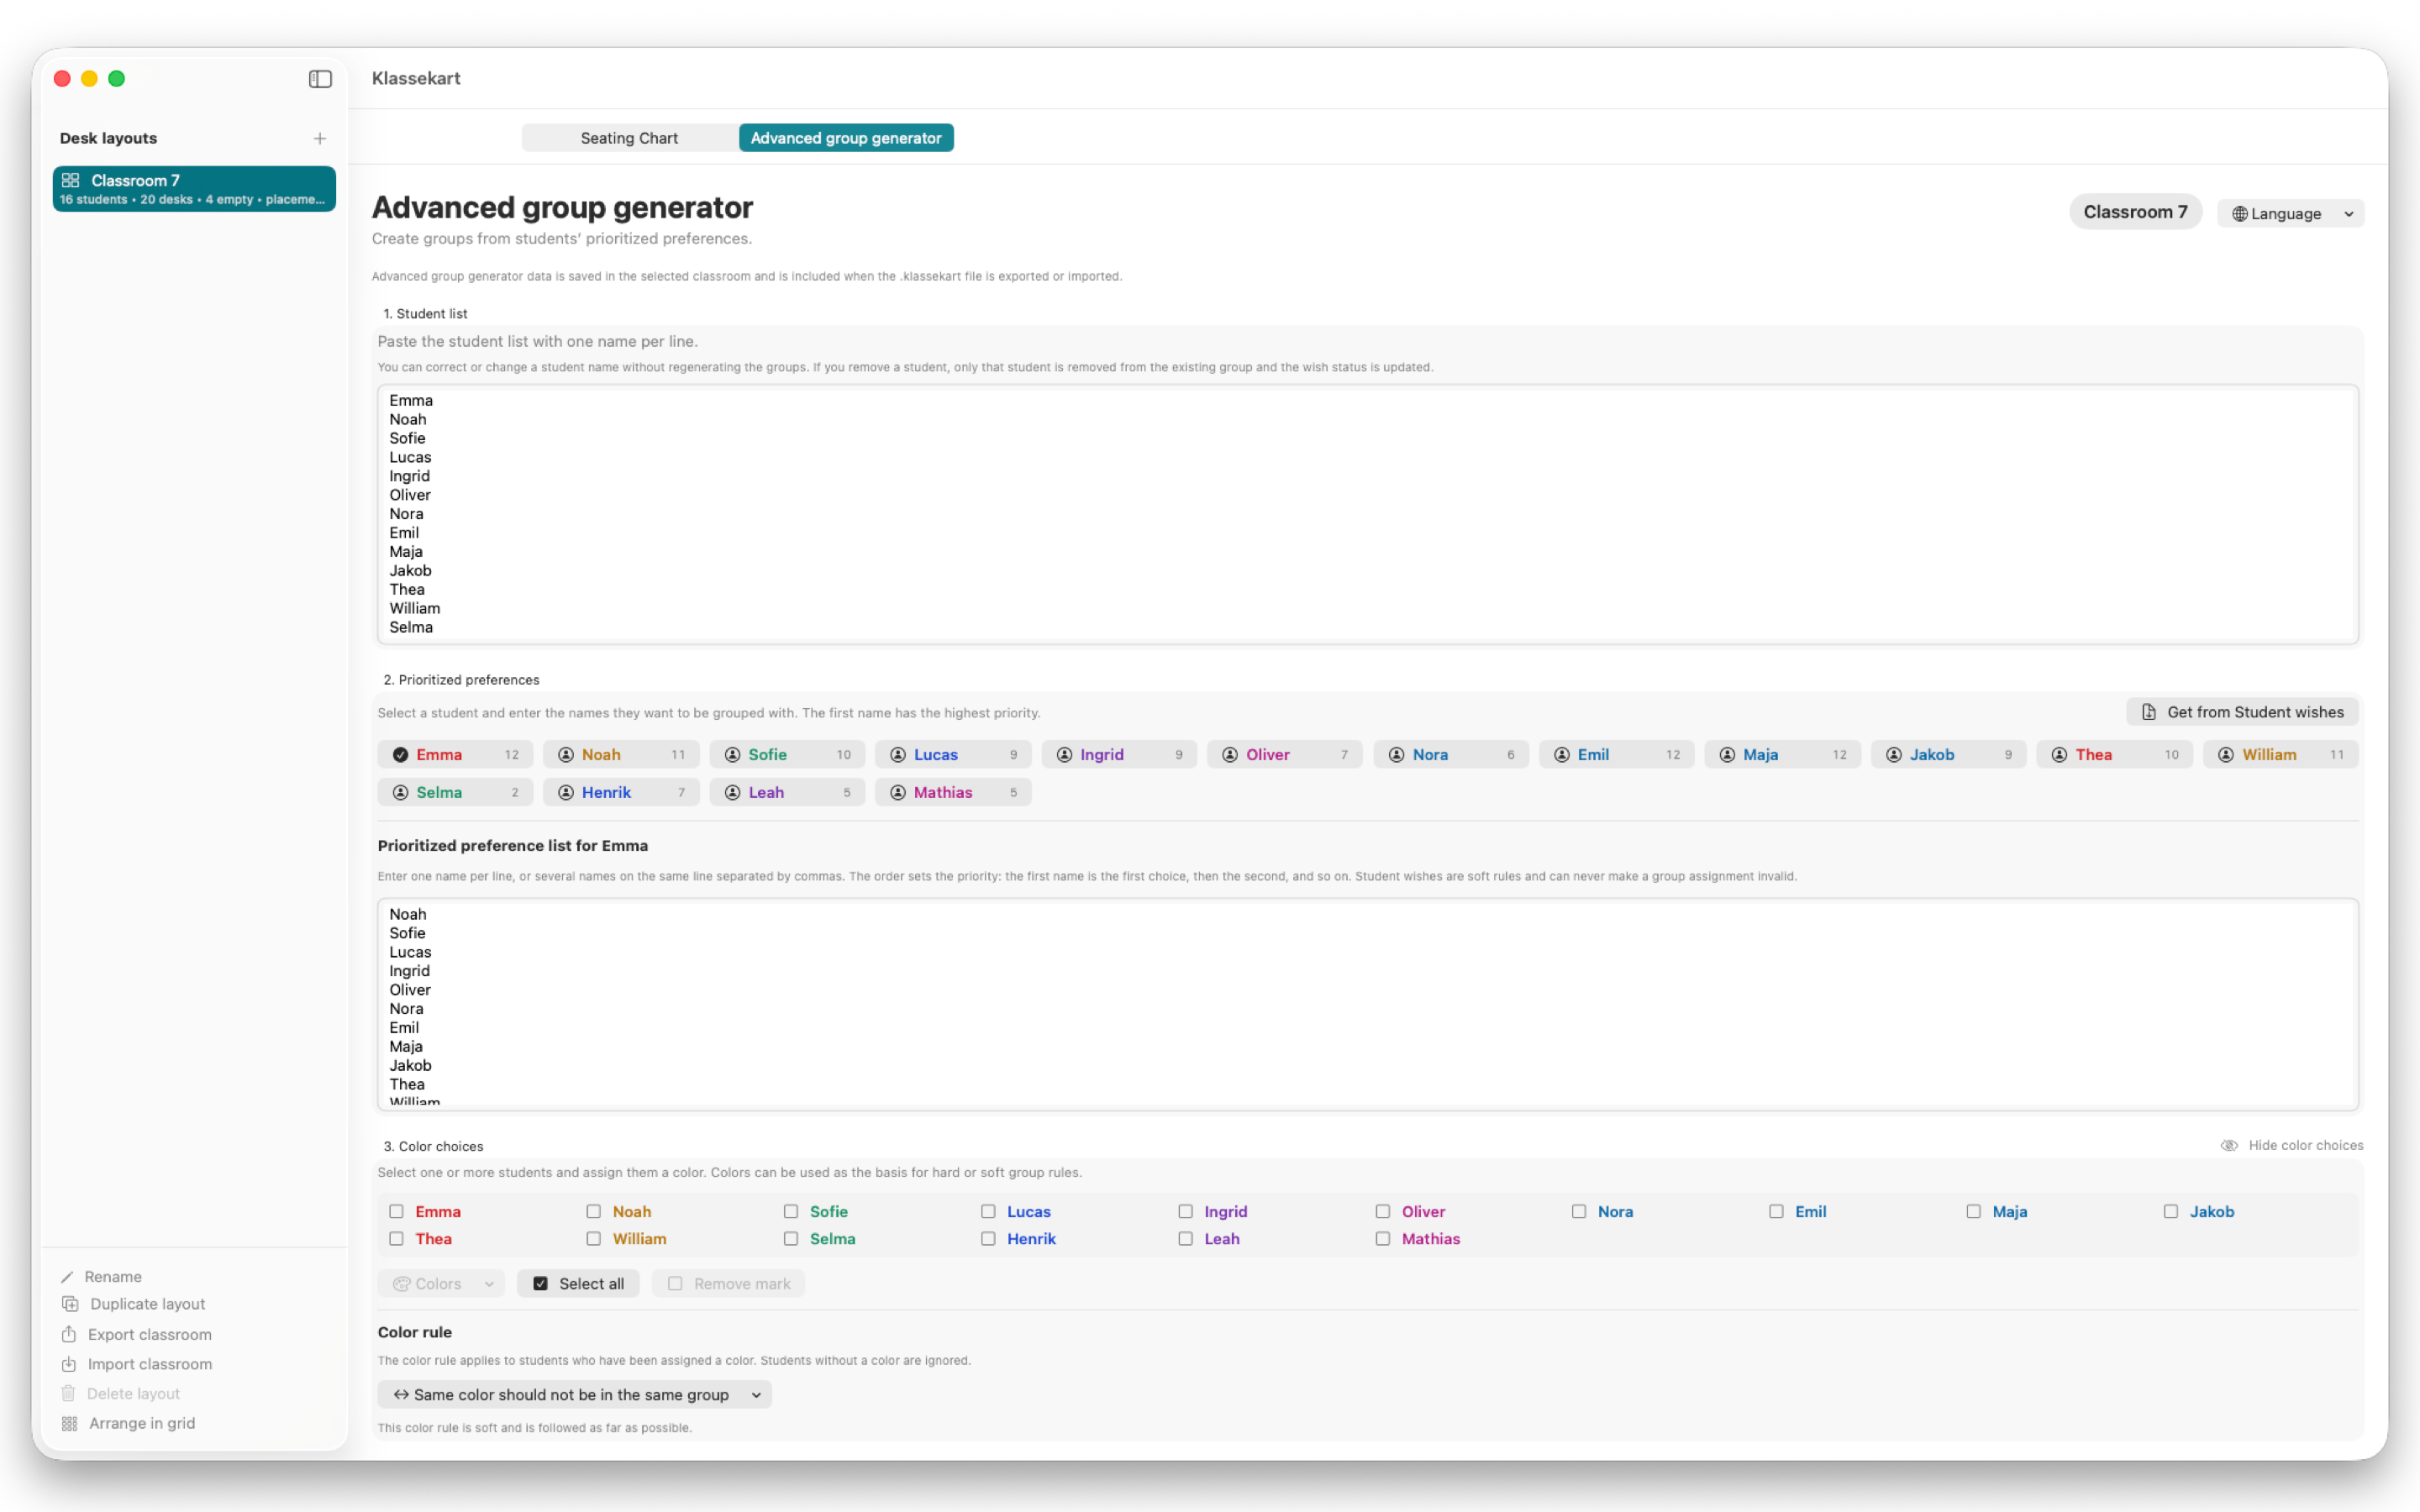This screenshot has height=1512, width=2420.
Task: Check Lucas's color choice checkbox
Action: pos(989,1212)
